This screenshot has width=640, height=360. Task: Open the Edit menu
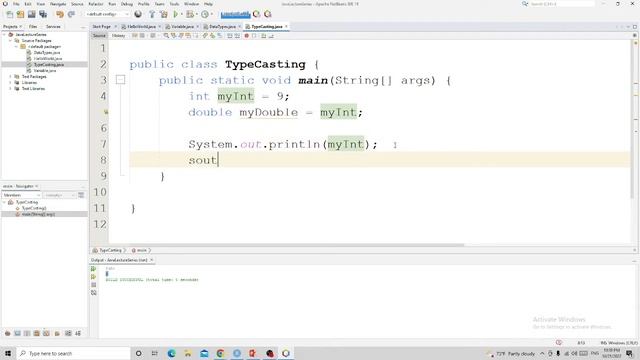(28, 4)
